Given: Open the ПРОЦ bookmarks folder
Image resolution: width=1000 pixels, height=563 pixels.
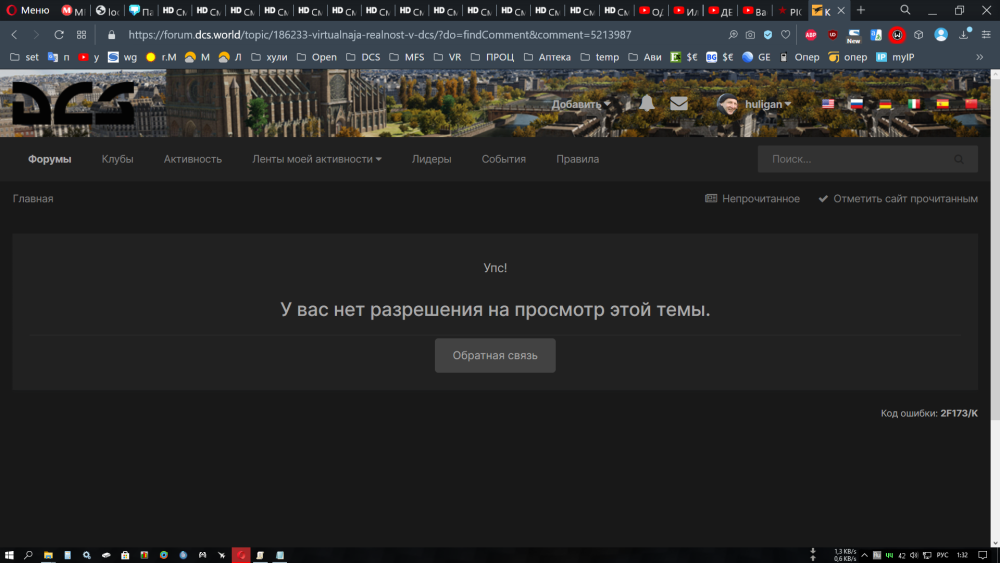Looking at the screenshot, I should click(x=492, y=57).
